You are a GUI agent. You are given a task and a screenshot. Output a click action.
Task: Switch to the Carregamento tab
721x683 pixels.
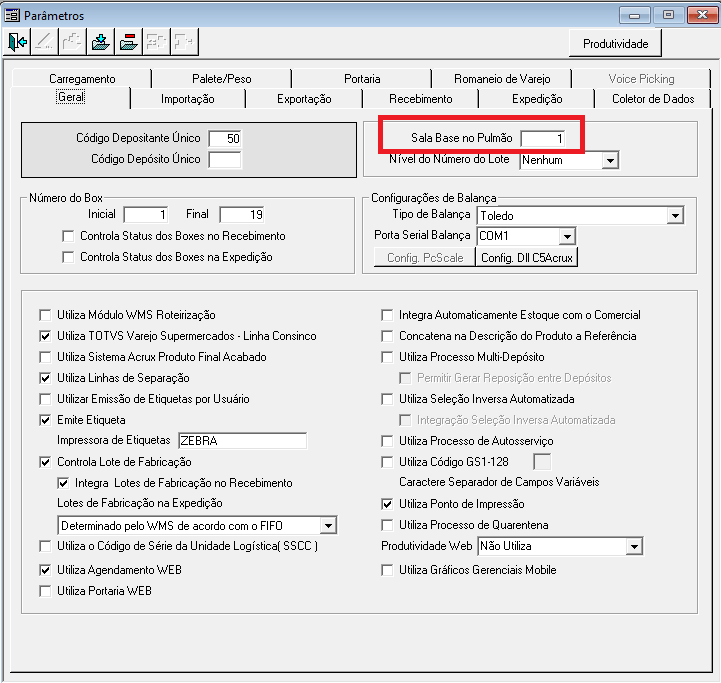point(82,79)
